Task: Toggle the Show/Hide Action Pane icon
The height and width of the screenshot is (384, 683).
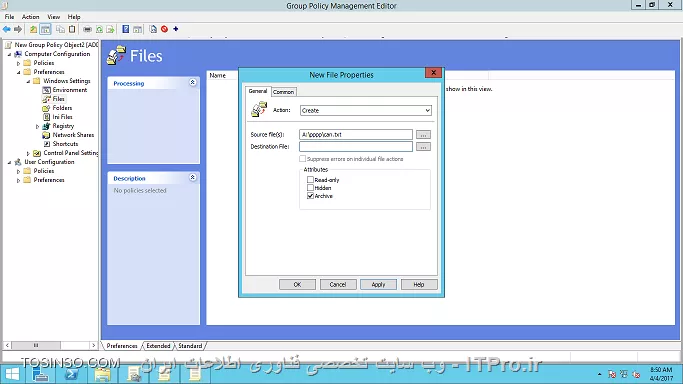Action: (137, 29)
